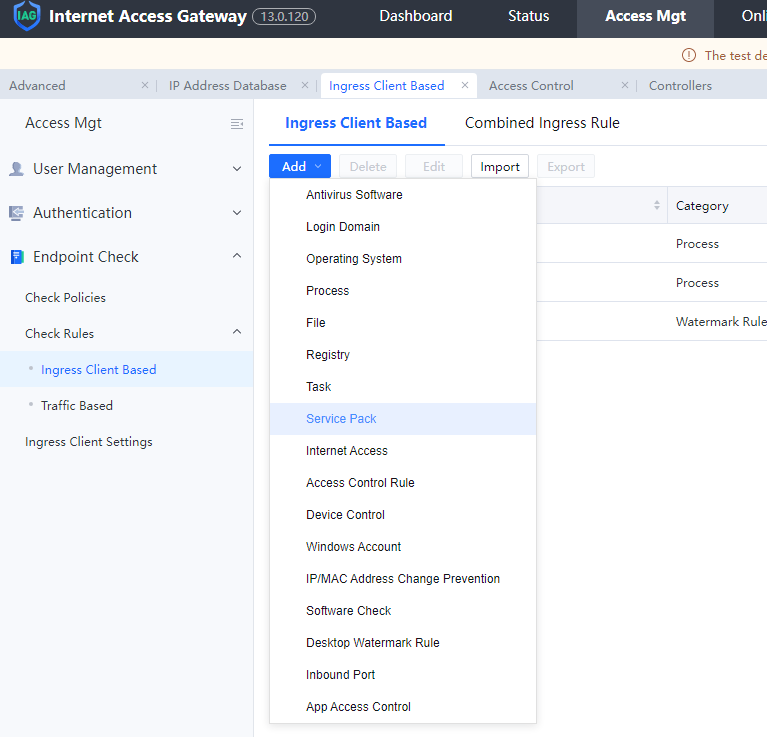Switch to Combined Ingress Rule tab
This screenshot has width=767, height=737.
click(542, 123)
